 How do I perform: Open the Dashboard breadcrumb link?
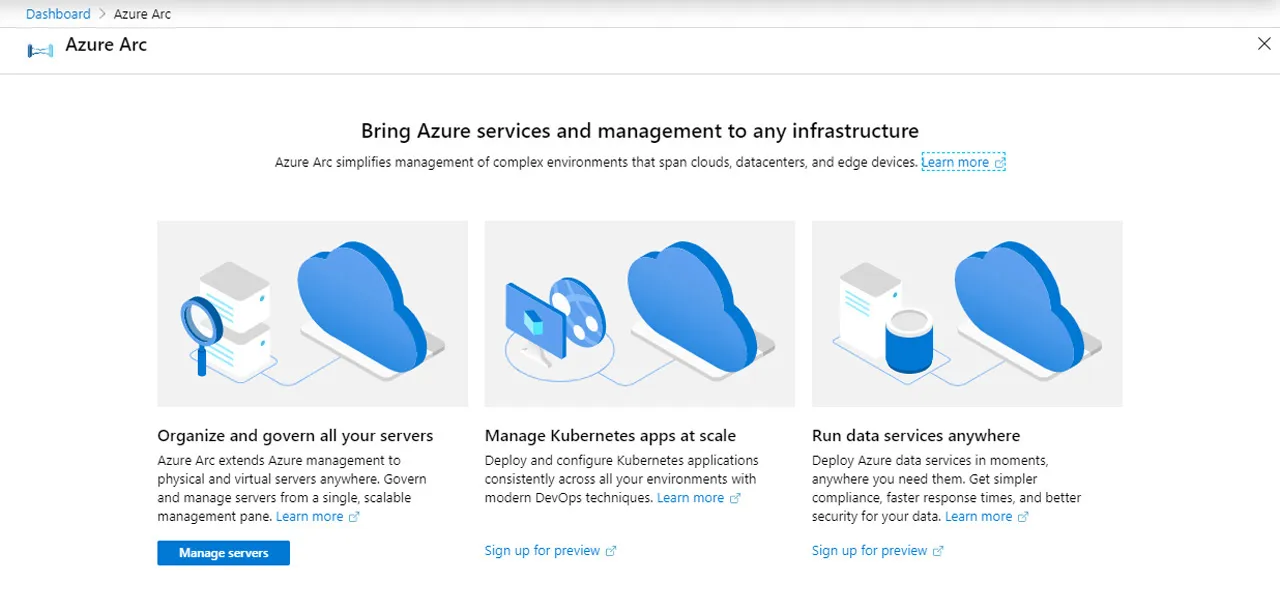click(57, 13)
